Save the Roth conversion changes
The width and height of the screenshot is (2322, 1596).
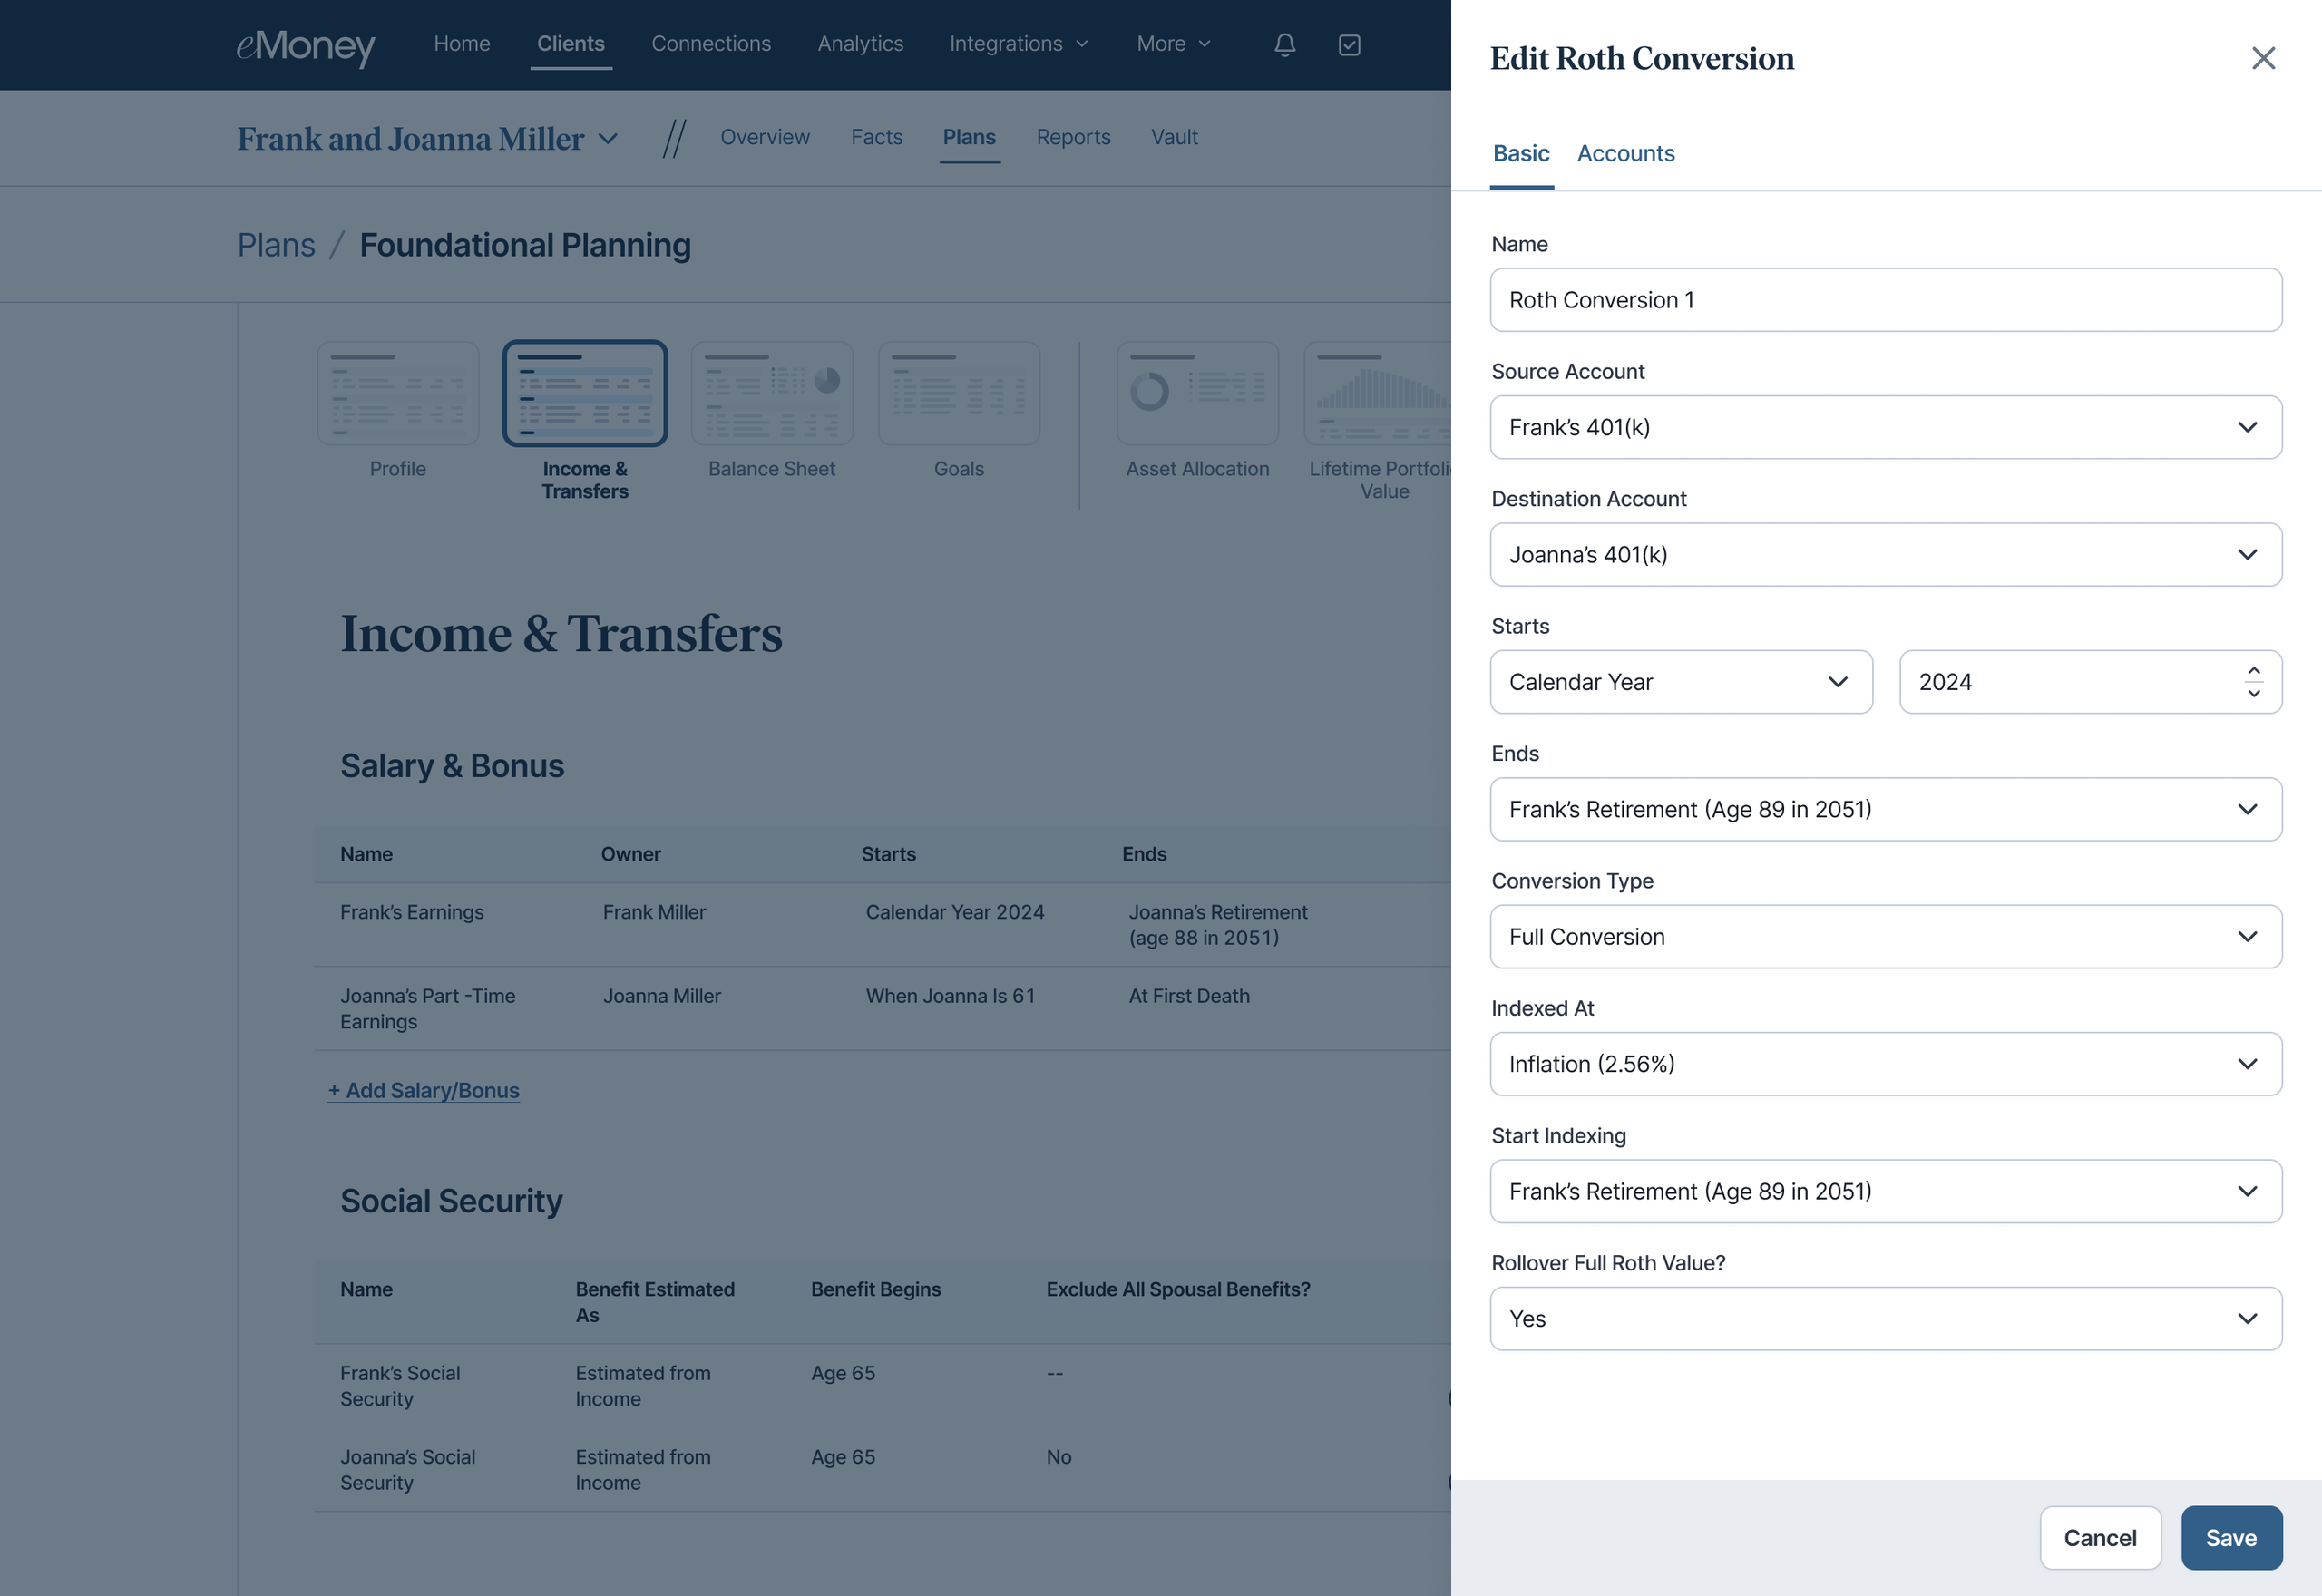(2231, 1537)
